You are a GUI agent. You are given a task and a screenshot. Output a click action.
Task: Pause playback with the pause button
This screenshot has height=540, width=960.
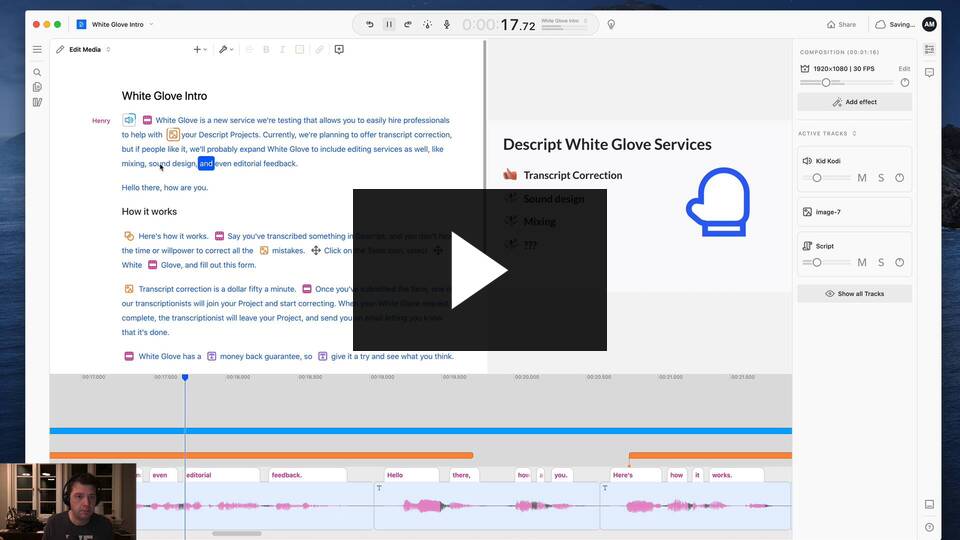389,24
